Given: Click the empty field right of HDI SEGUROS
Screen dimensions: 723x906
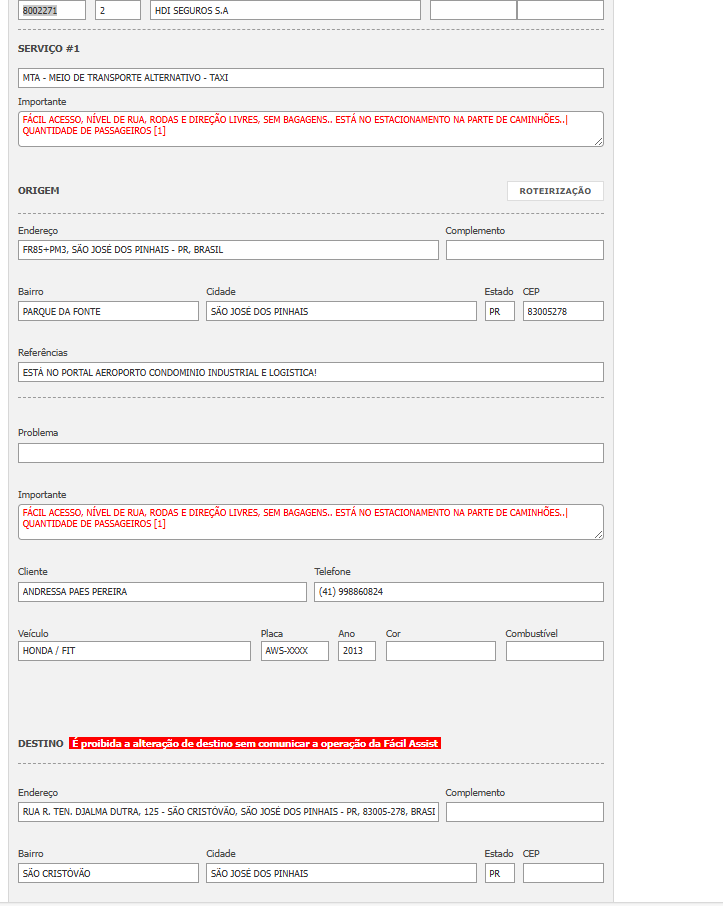Looking at the screenshot, I should point(473,10).
